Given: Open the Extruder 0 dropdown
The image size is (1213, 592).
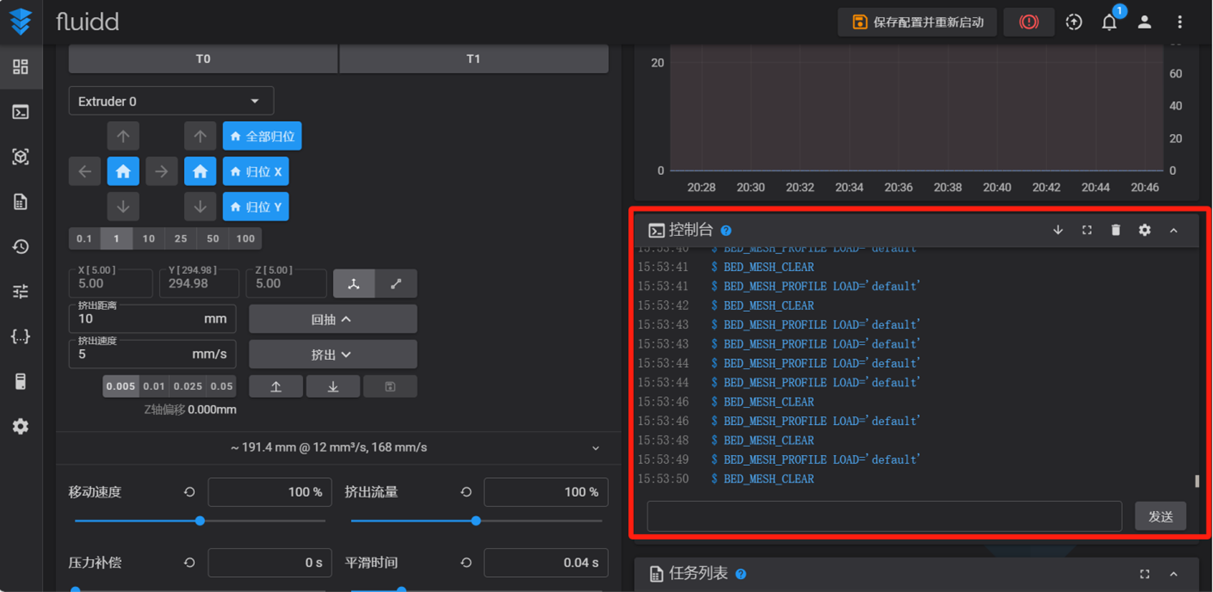Looking at the screenshot, I should 171,101.
